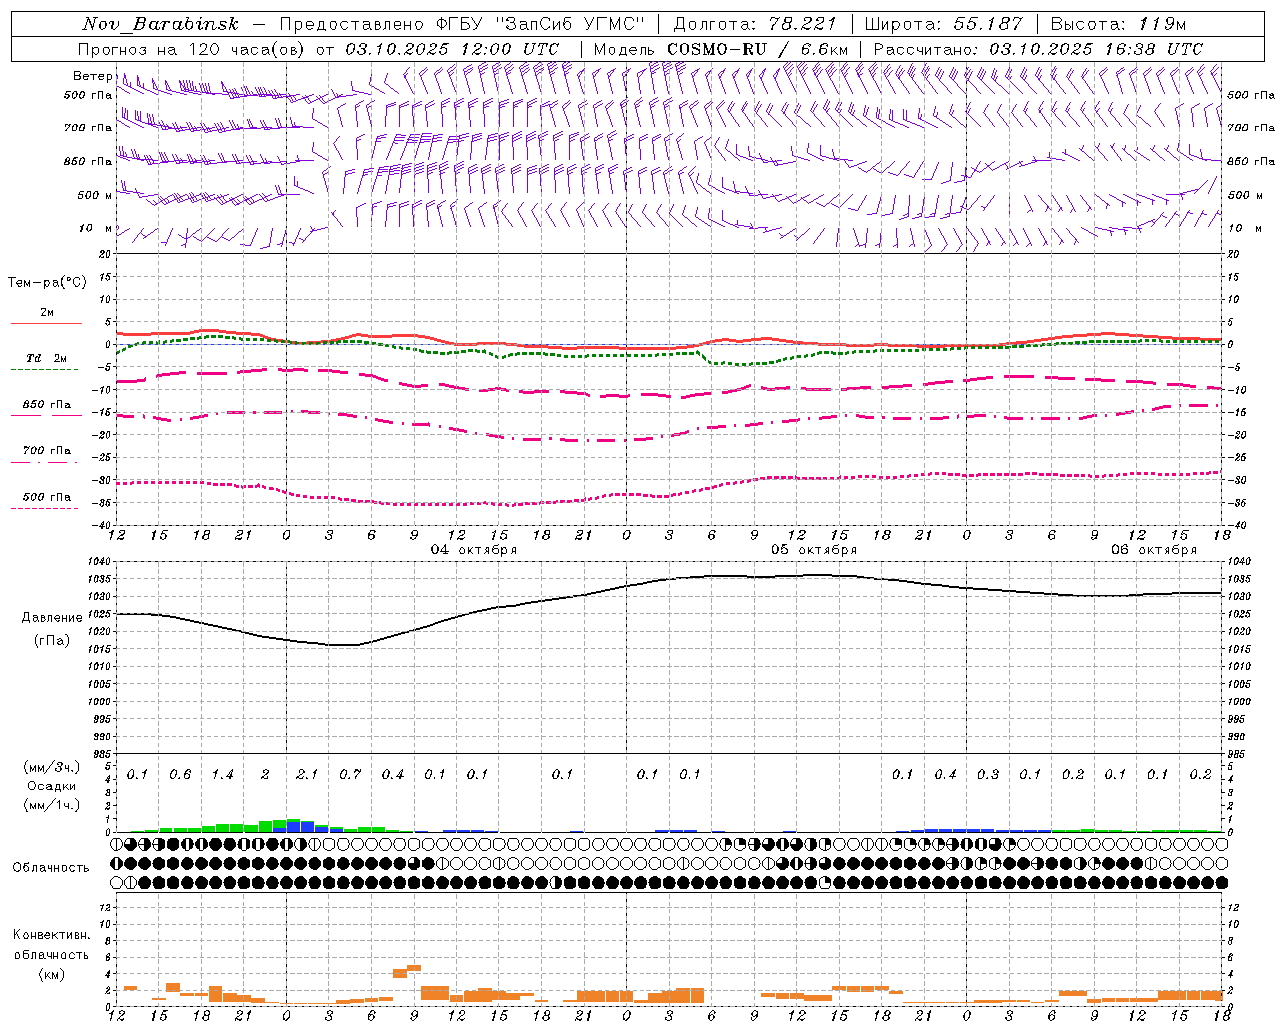Click the '(гПа)' unit label under Давление
The height and width of the screenshot is (1024, 1280).
[52, 641]
